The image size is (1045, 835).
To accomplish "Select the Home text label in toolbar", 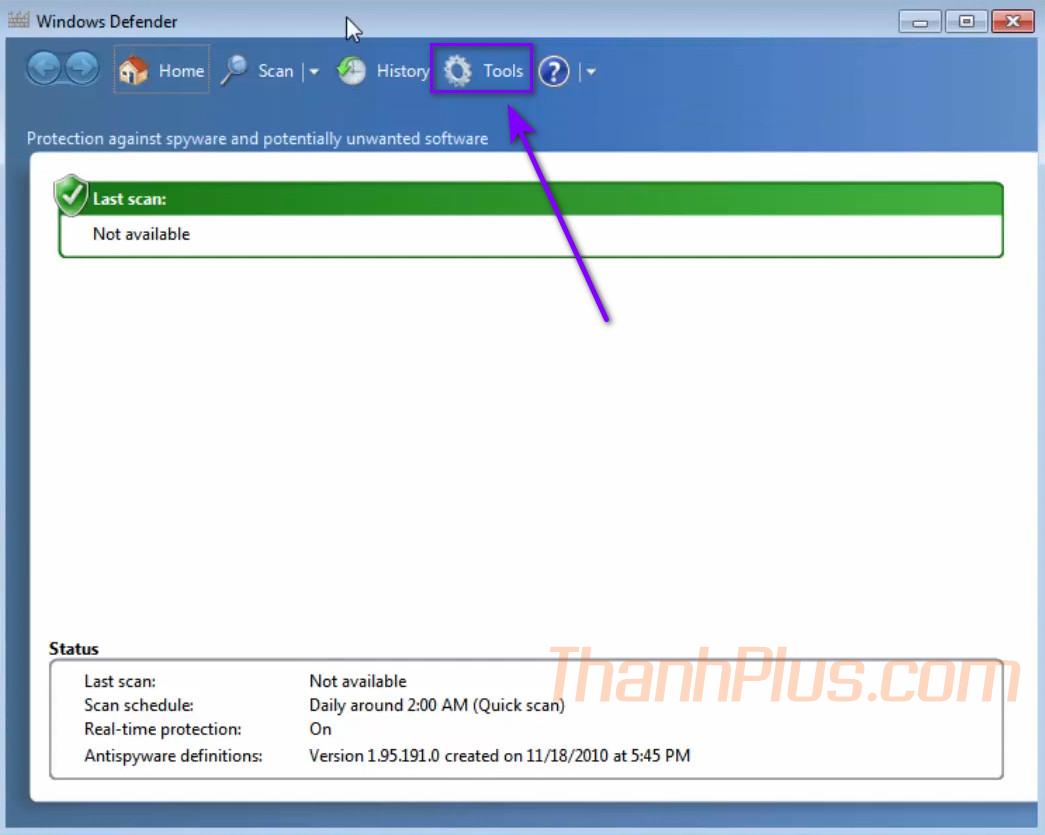I will [181, 71].
